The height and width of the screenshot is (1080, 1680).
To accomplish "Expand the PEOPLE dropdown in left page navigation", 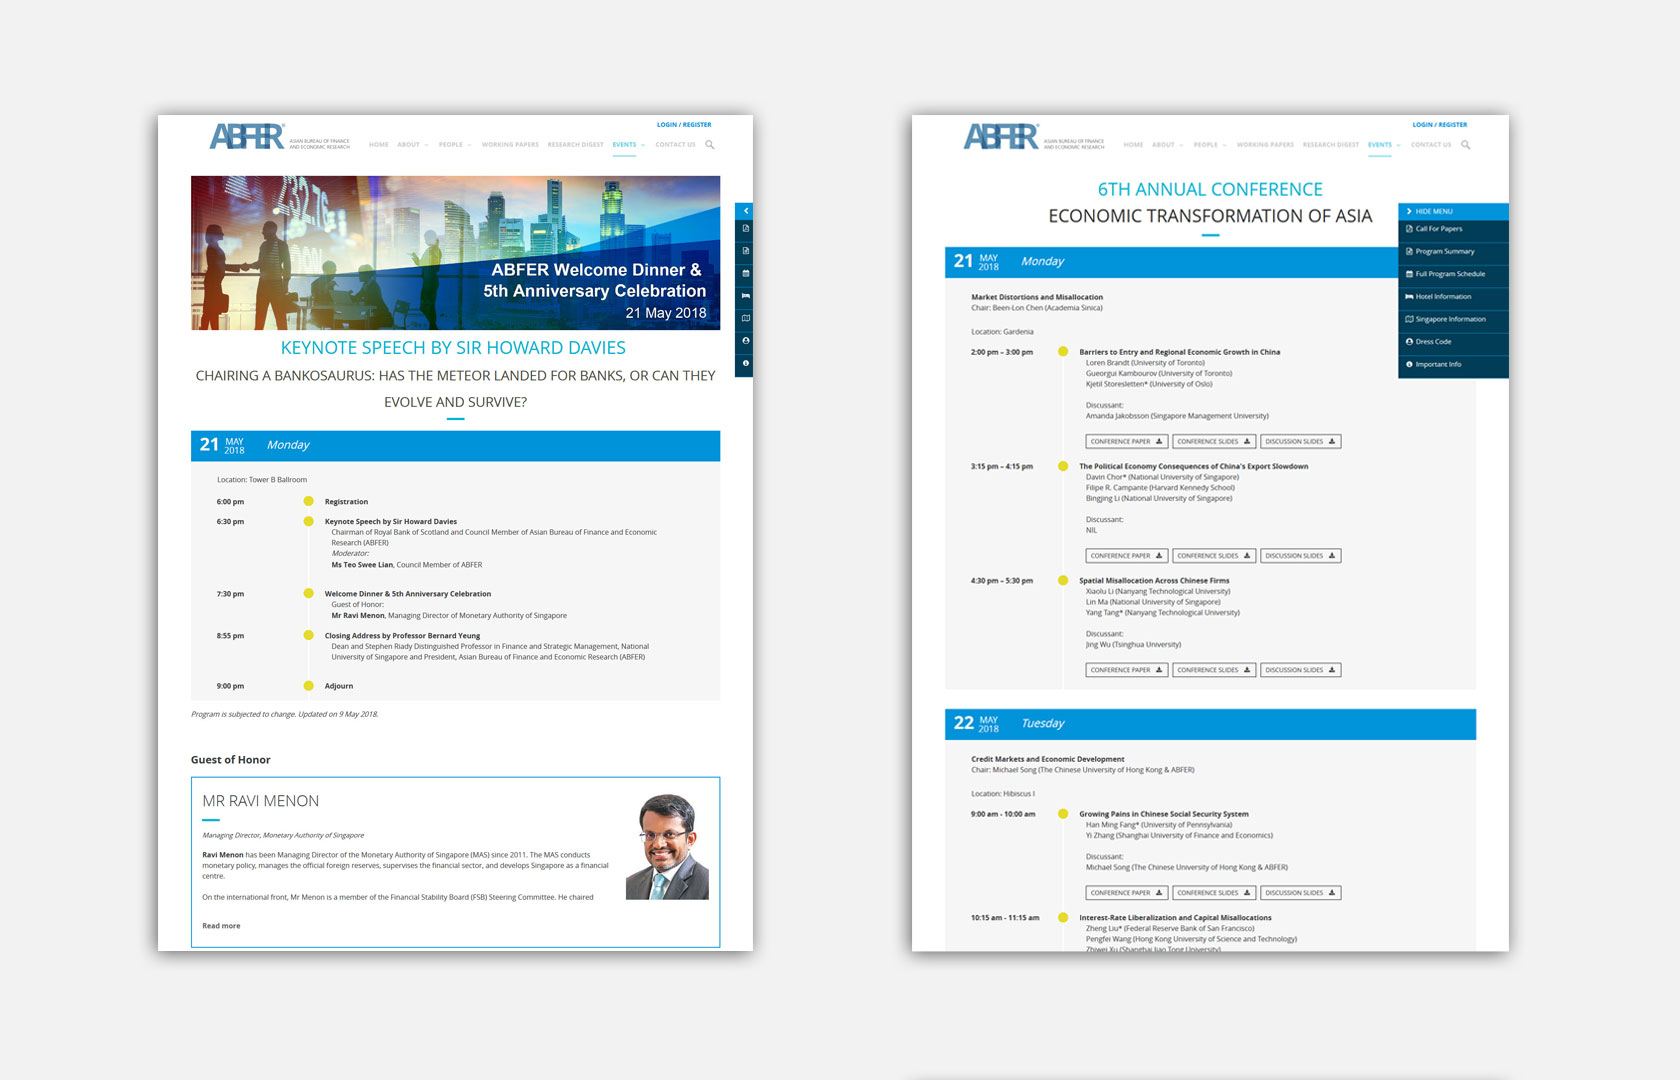I will pyautogui.click(x=454, y=145).
